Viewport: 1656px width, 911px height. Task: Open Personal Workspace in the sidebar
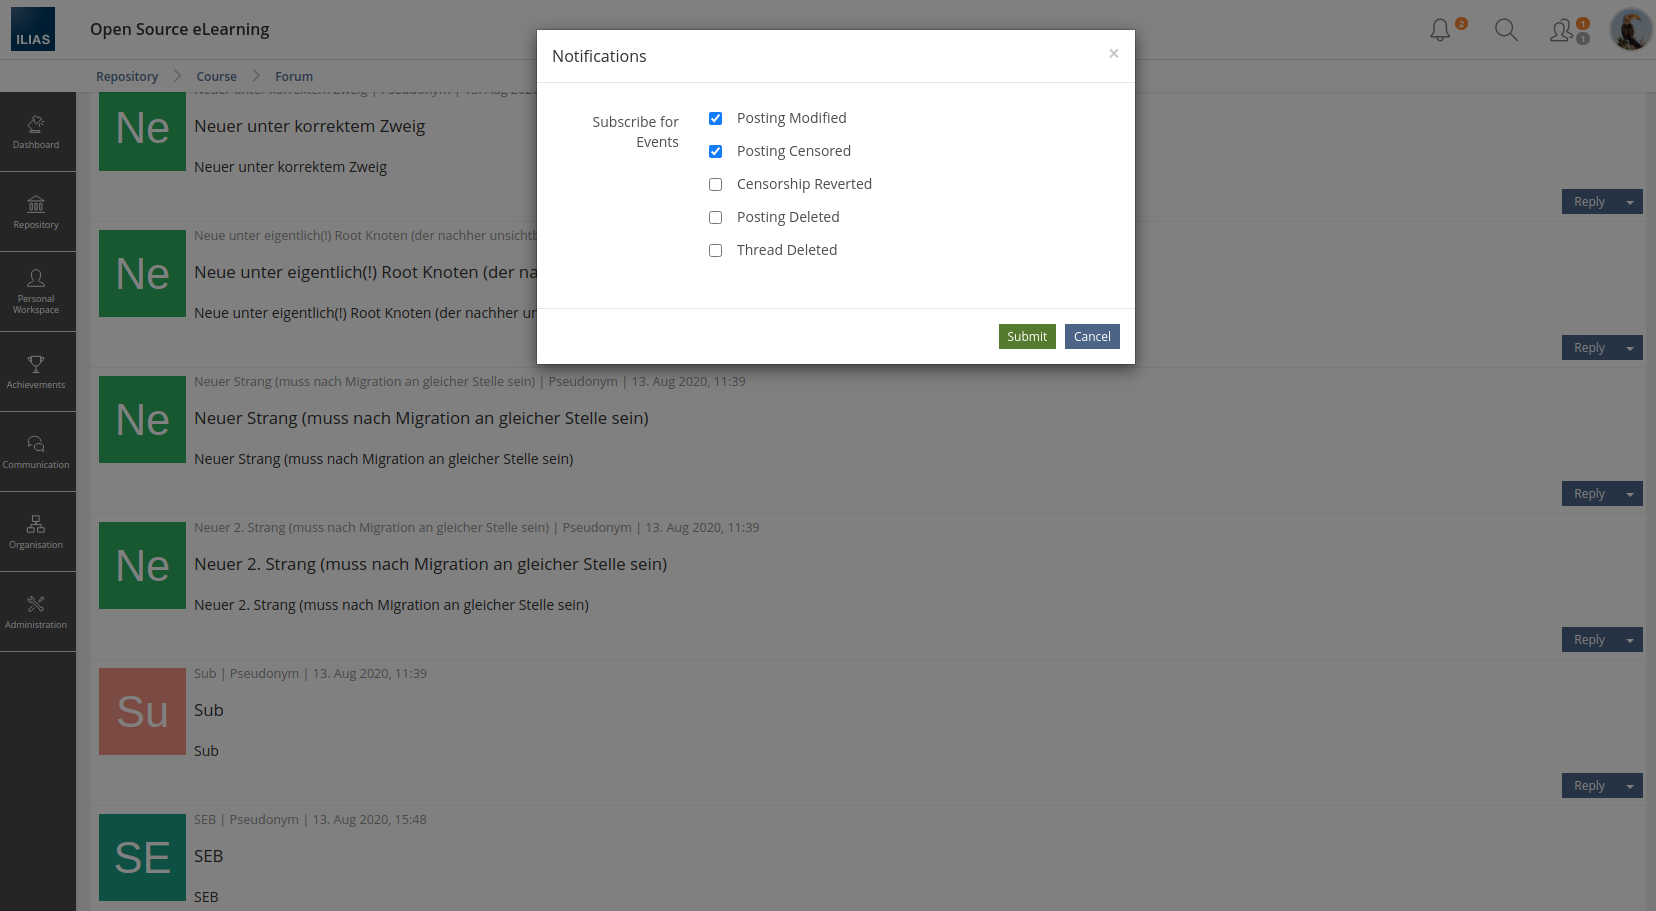point(36,292)
